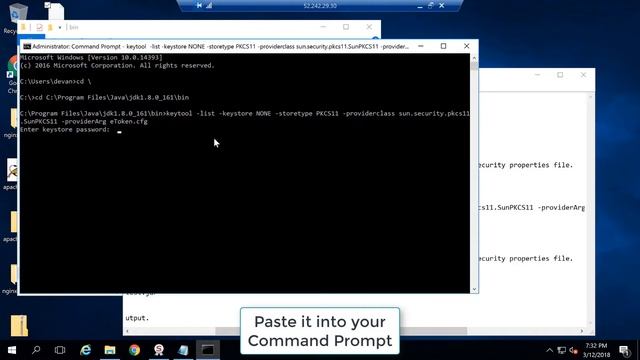Click Notepad scroll right arrow
640x360 pixels.
pyautogui.click(x=582, y=331)
